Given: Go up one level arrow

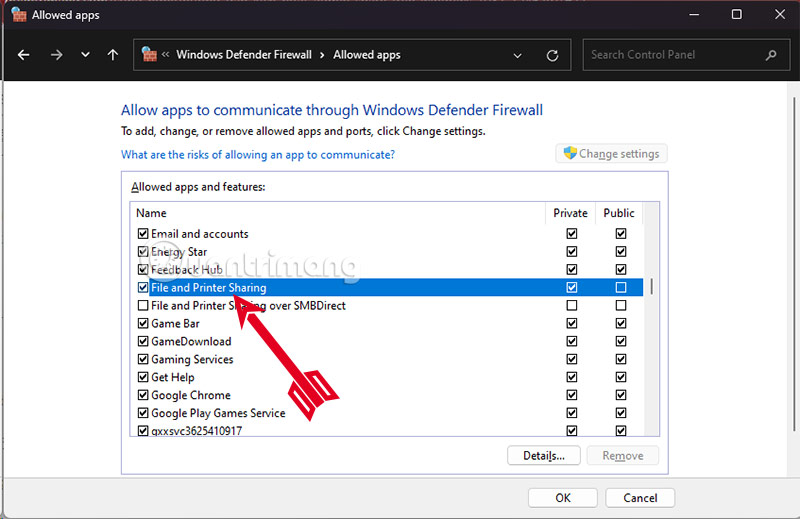Looking at the screenshot, I should pyautogui.click(x=113, y=55).
